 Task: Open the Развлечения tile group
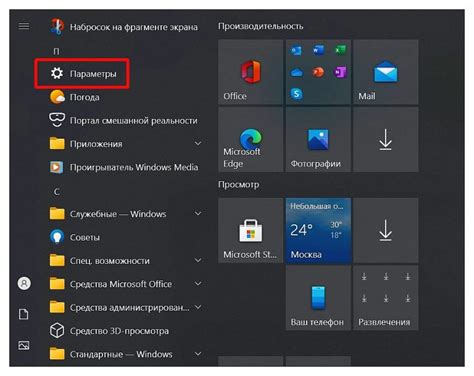[386, 298]
